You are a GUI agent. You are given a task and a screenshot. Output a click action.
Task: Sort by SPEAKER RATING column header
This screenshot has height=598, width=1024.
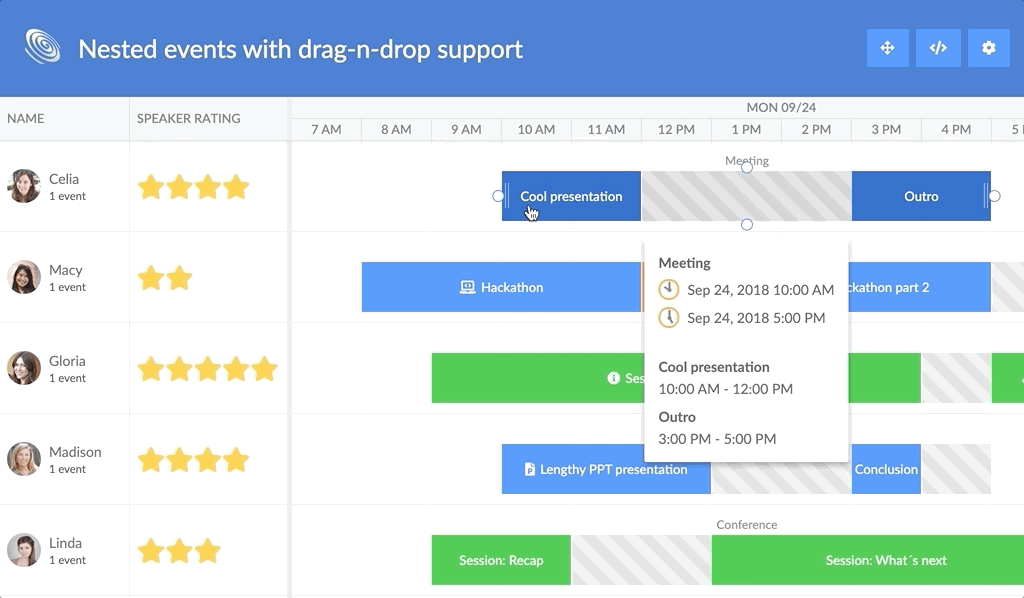click(208, 119)
